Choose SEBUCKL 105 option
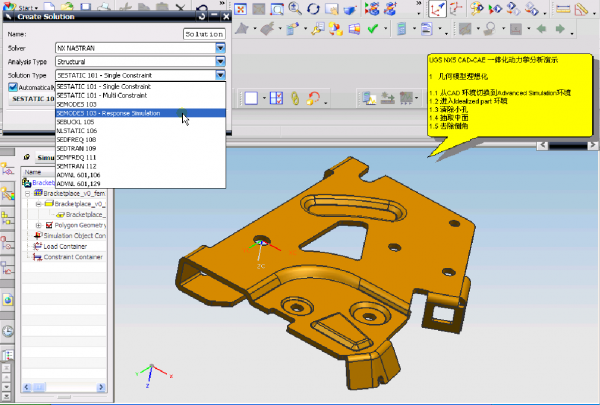The image size is (600, 405). [x=140, y=122]
